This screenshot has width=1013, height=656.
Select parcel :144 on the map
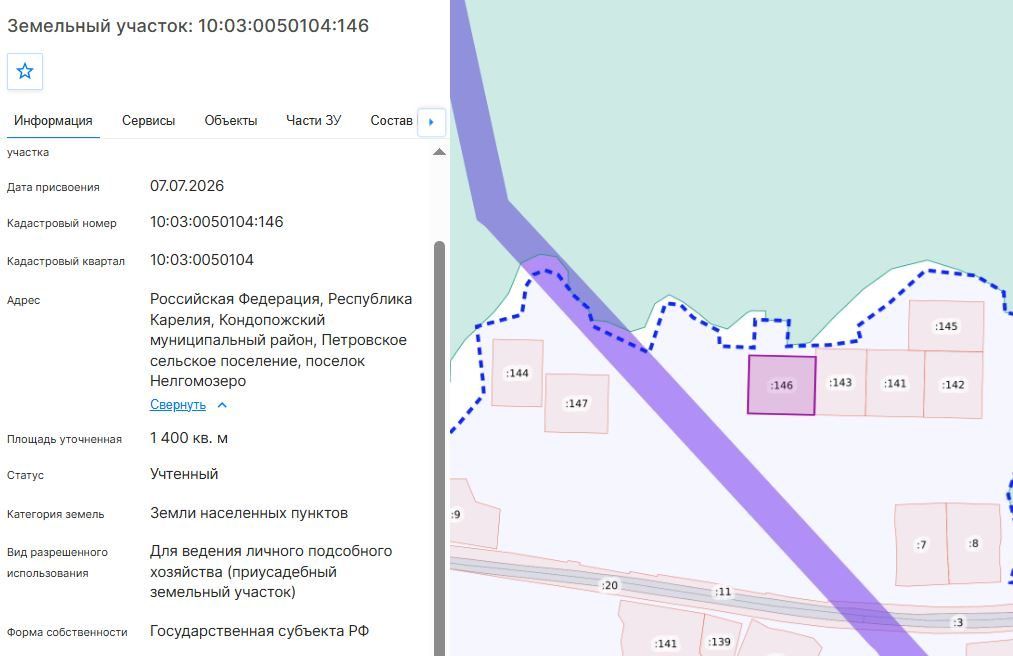pyautogui.click(x=517, y=373)
